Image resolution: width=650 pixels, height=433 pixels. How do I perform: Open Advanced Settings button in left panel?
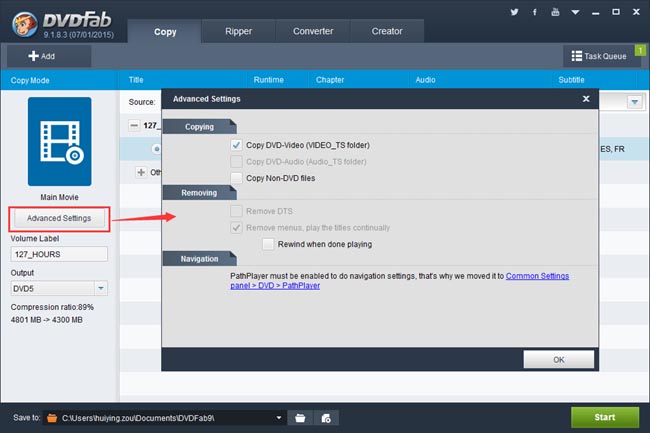59,218
